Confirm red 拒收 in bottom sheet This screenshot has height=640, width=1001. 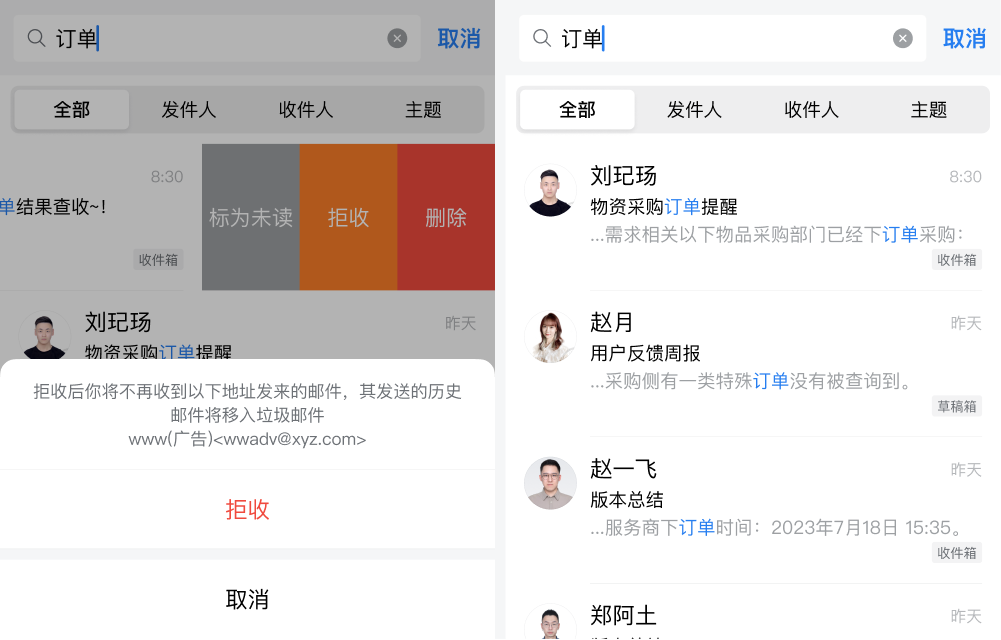(248, 509)
